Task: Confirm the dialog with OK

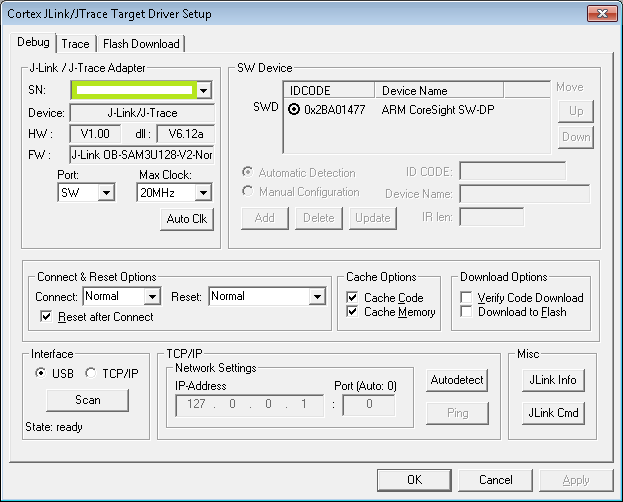Action: click(x=414, y=480)
